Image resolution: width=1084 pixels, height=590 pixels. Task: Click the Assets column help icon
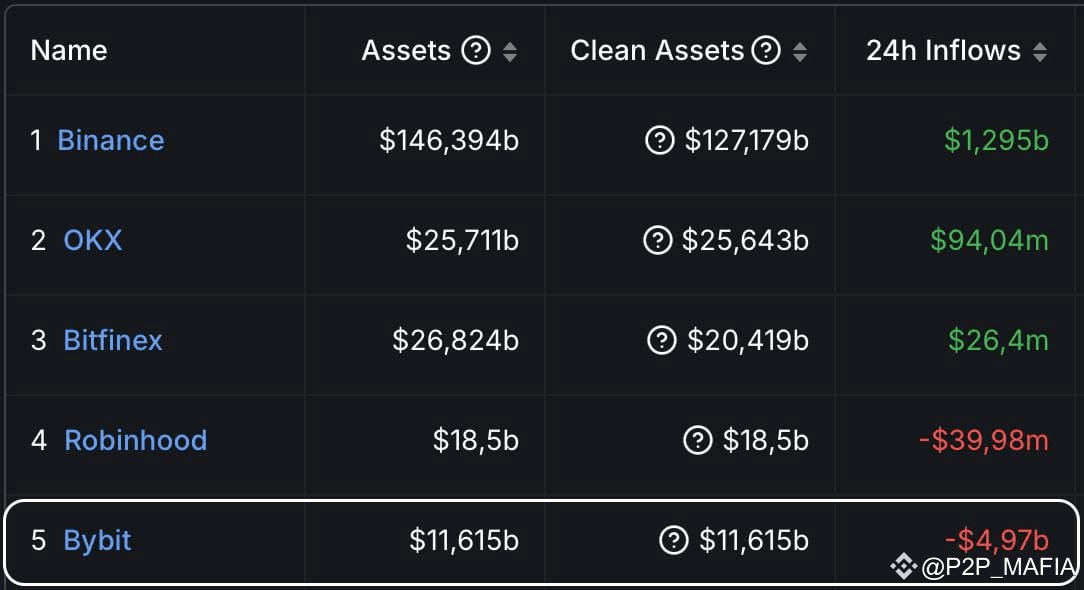476,50
